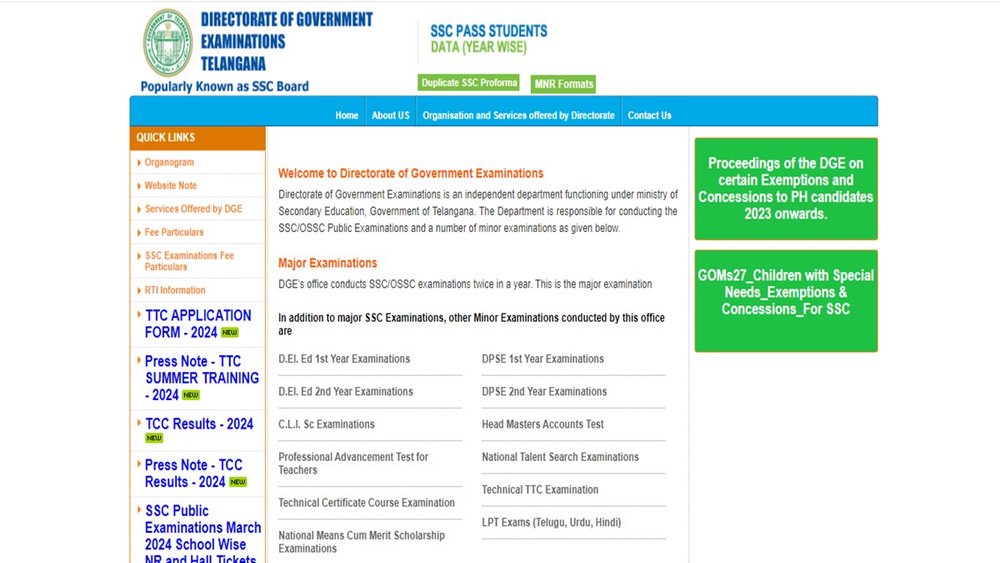
Task: Click LPT Exams (Telugu, Urdu, Hindi)
Action: tap(551, 522)
